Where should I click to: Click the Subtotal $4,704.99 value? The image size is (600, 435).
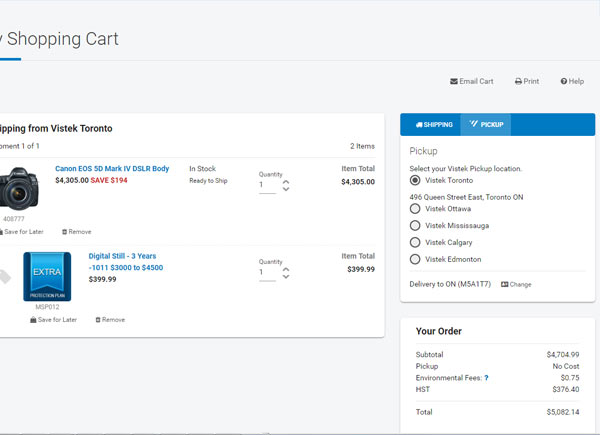pos(562,355)
